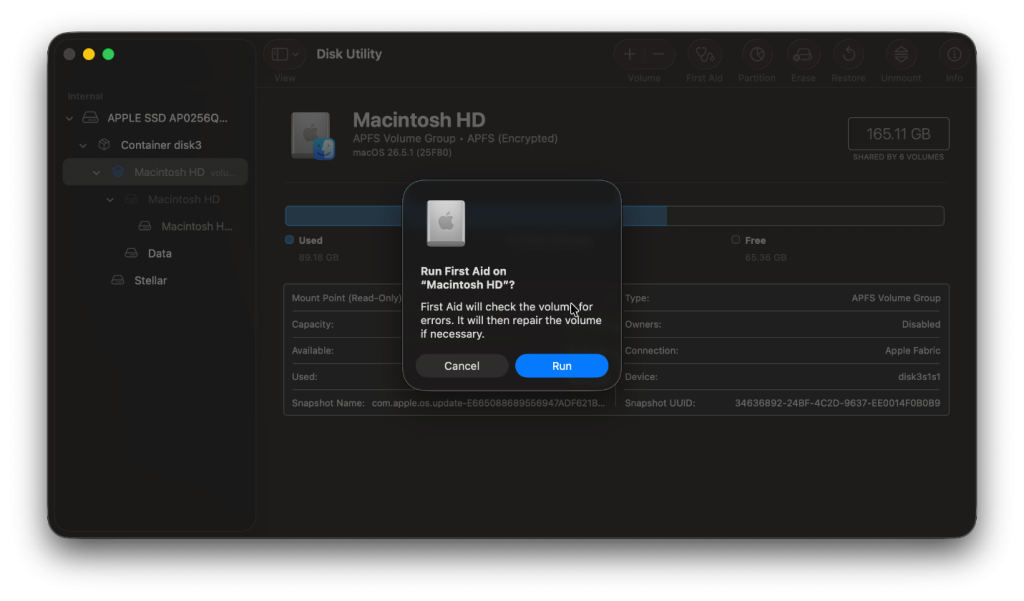Open the View dropdown chevron

point(296,54)
